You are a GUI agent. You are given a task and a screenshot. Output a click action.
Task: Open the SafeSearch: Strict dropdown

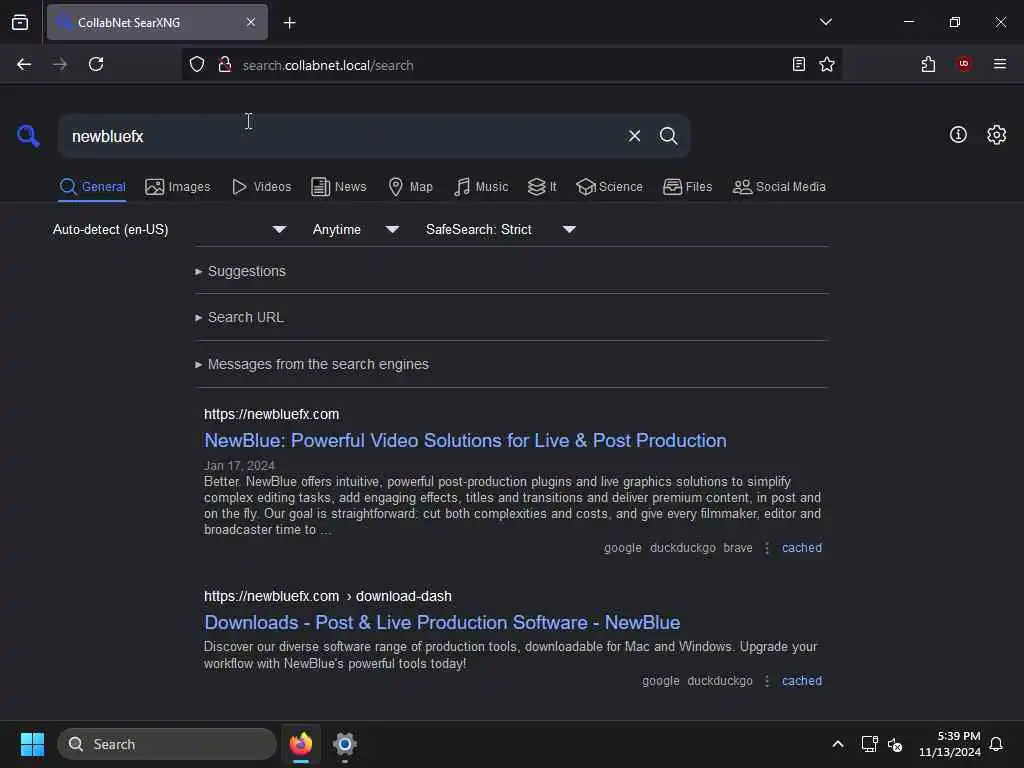pos(501,229)
